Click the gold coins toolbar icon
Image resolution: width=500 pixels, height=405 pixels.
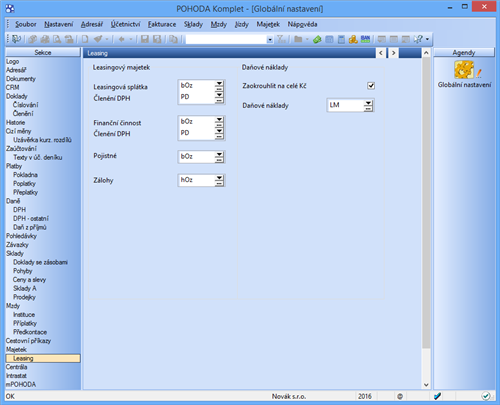click(x=353, y=39)
